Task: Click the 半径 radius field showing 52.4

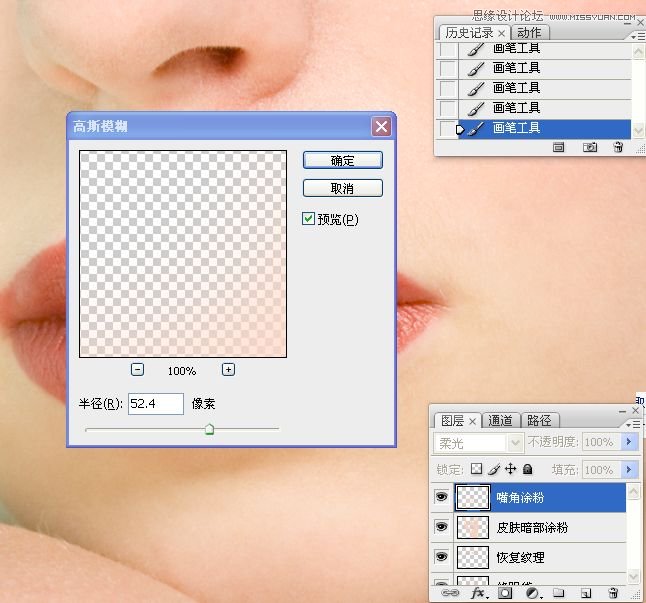Action: (156, 404)
